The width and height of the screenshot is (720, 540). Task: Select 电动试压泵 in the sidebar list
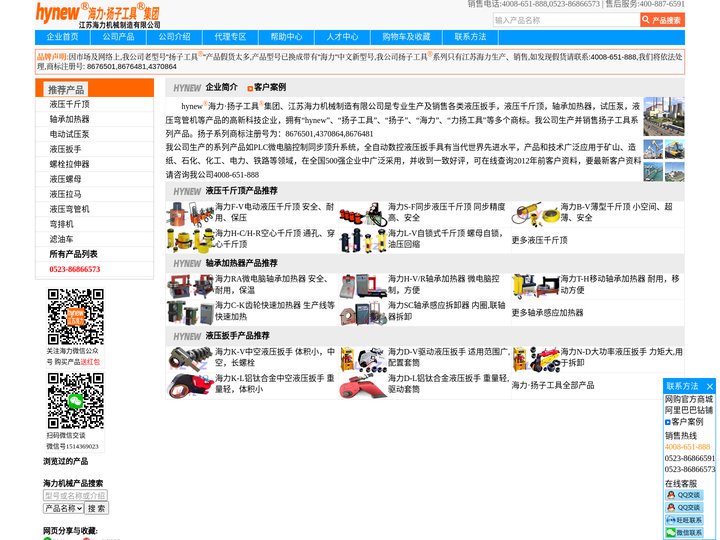pyautogui.click(x=69, y=134)
